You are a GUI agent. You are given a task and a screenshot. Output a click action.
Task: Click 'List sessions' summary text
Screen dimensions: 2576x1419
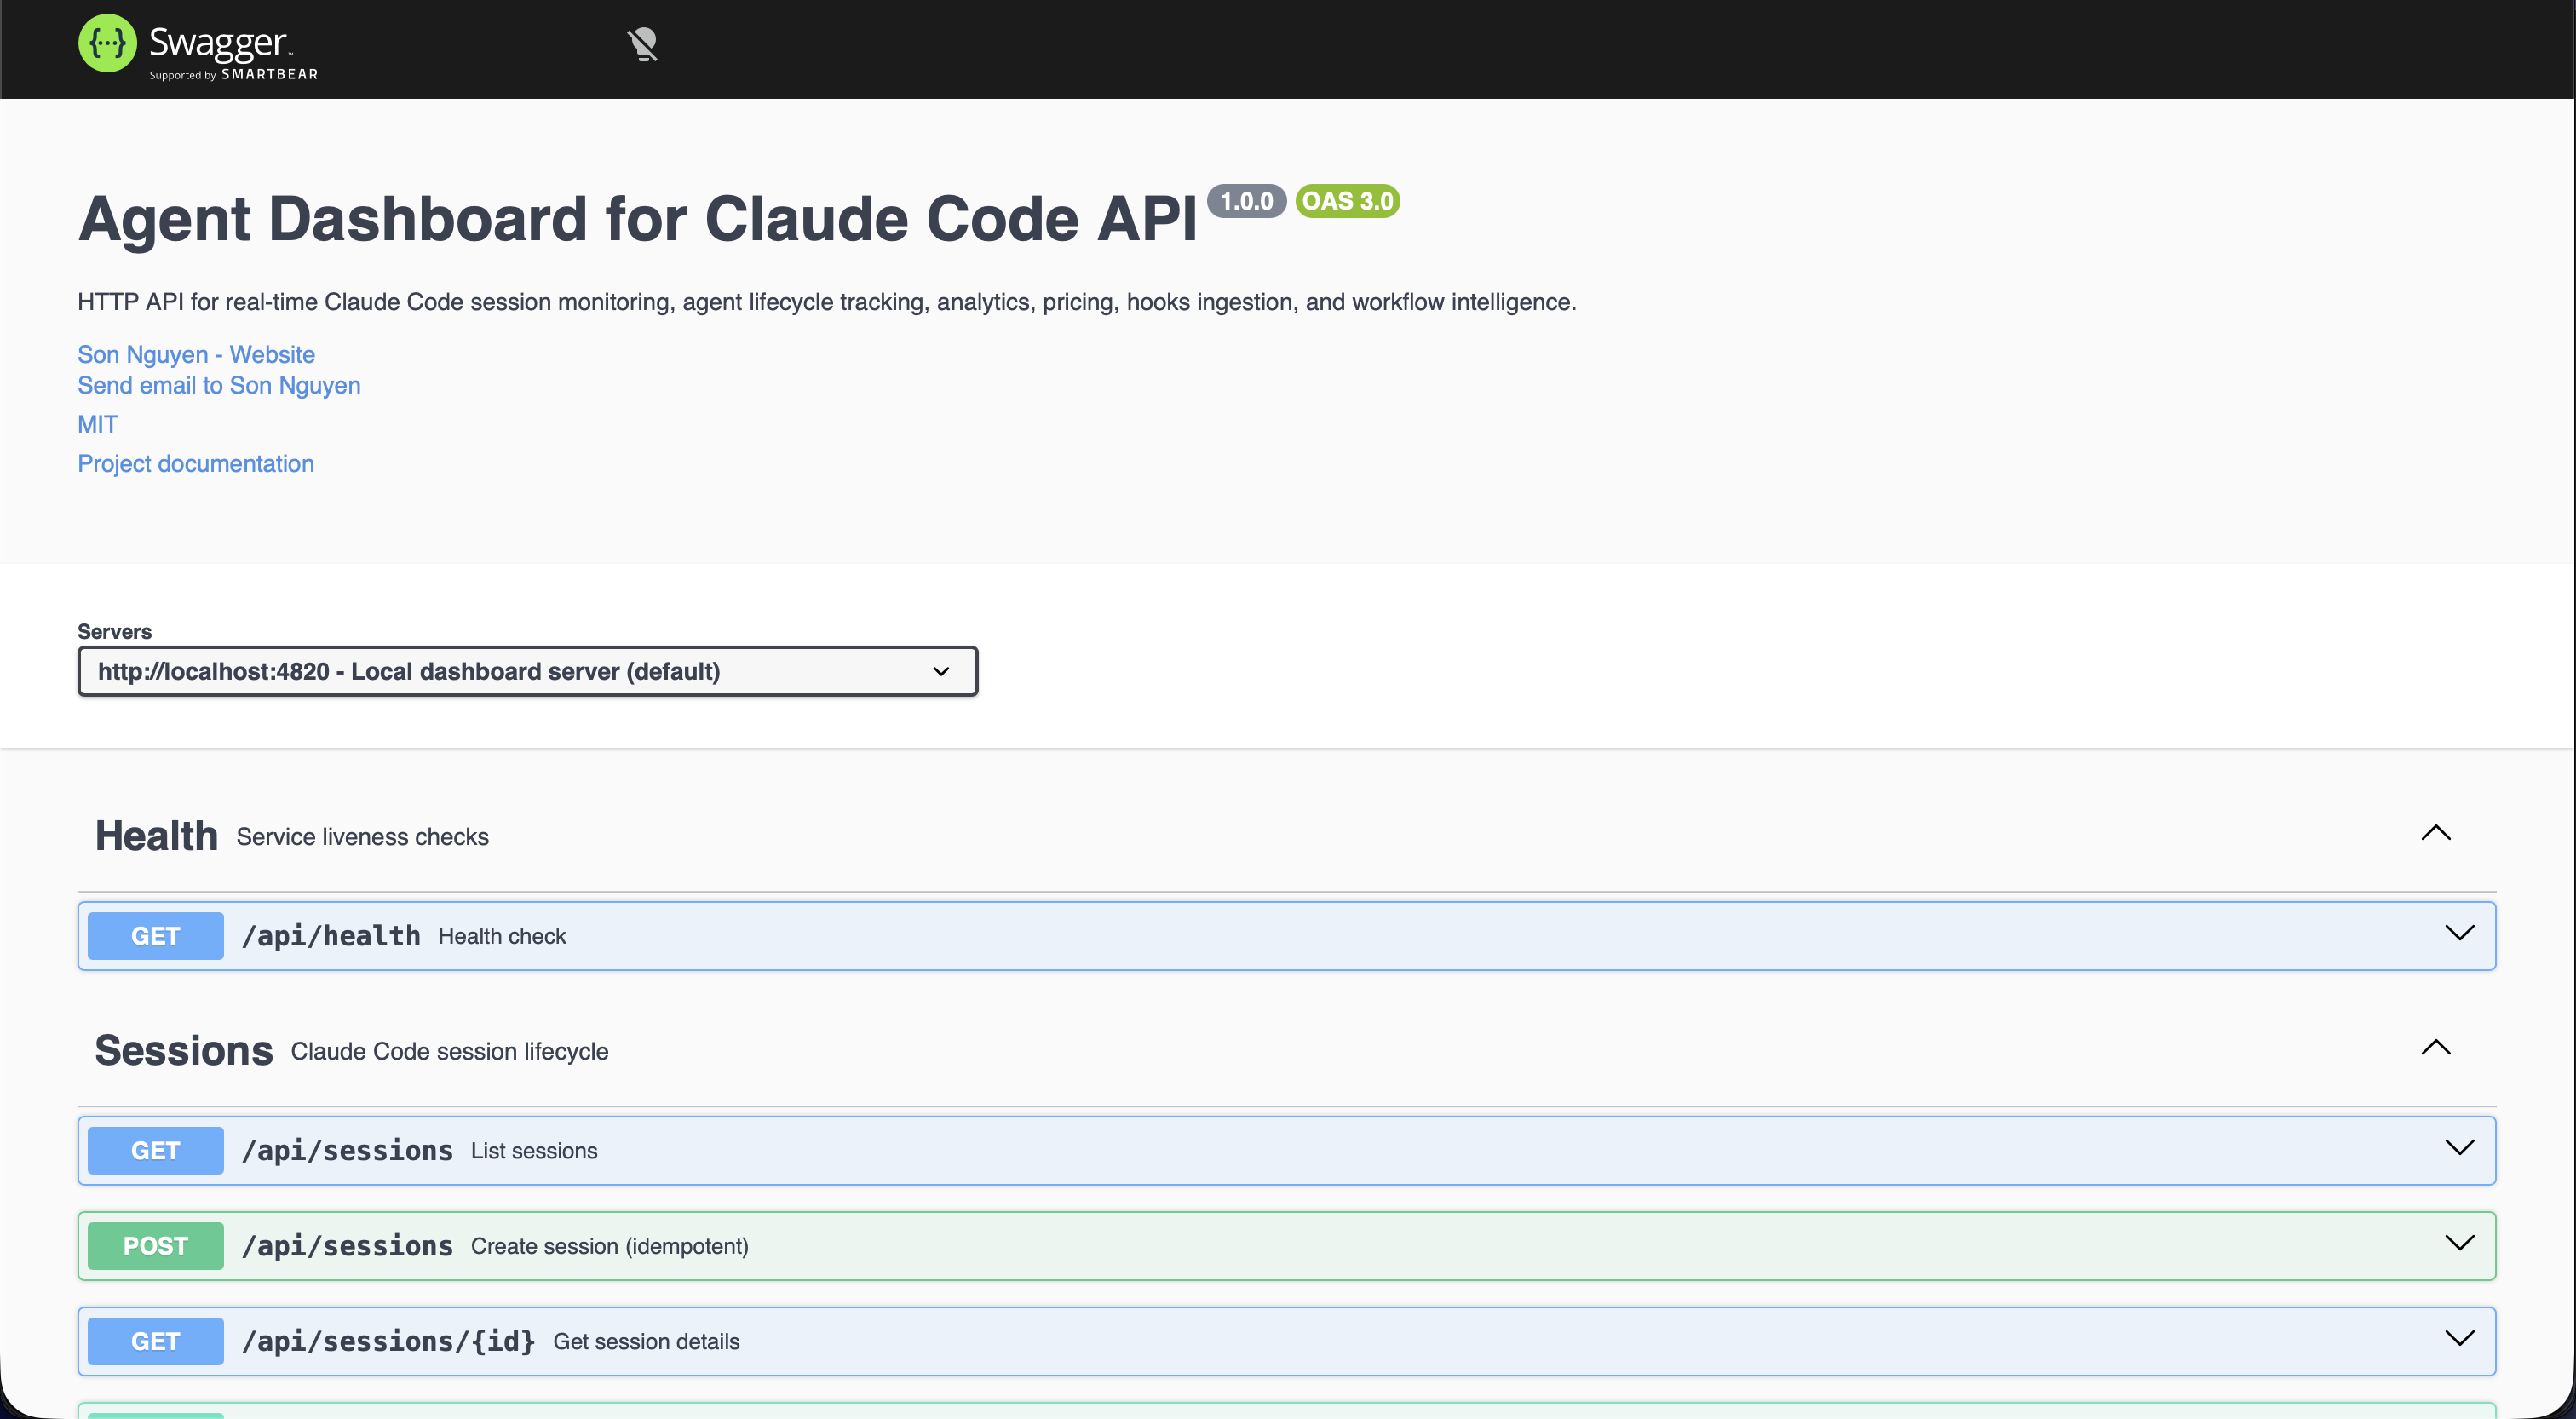click(534, 1151)
